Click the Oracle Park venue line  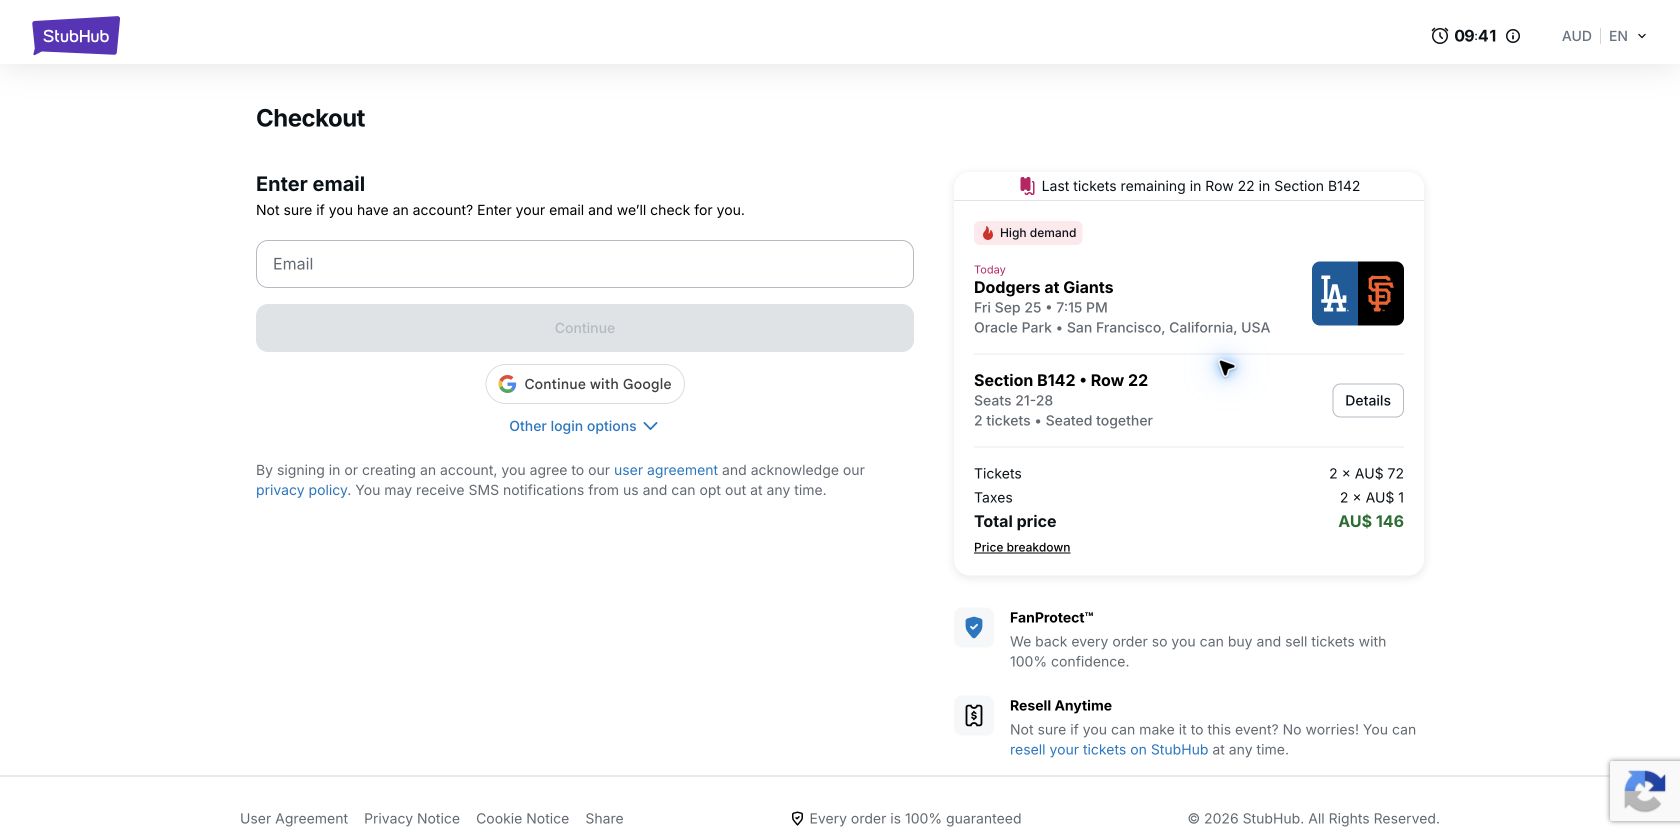1122,328
